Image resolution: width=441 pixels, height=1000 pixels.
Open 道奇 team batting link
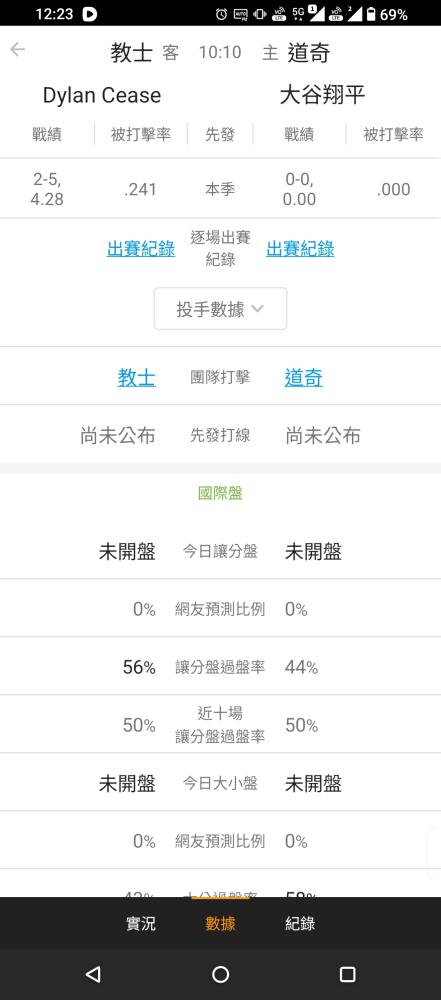[304, 378]
